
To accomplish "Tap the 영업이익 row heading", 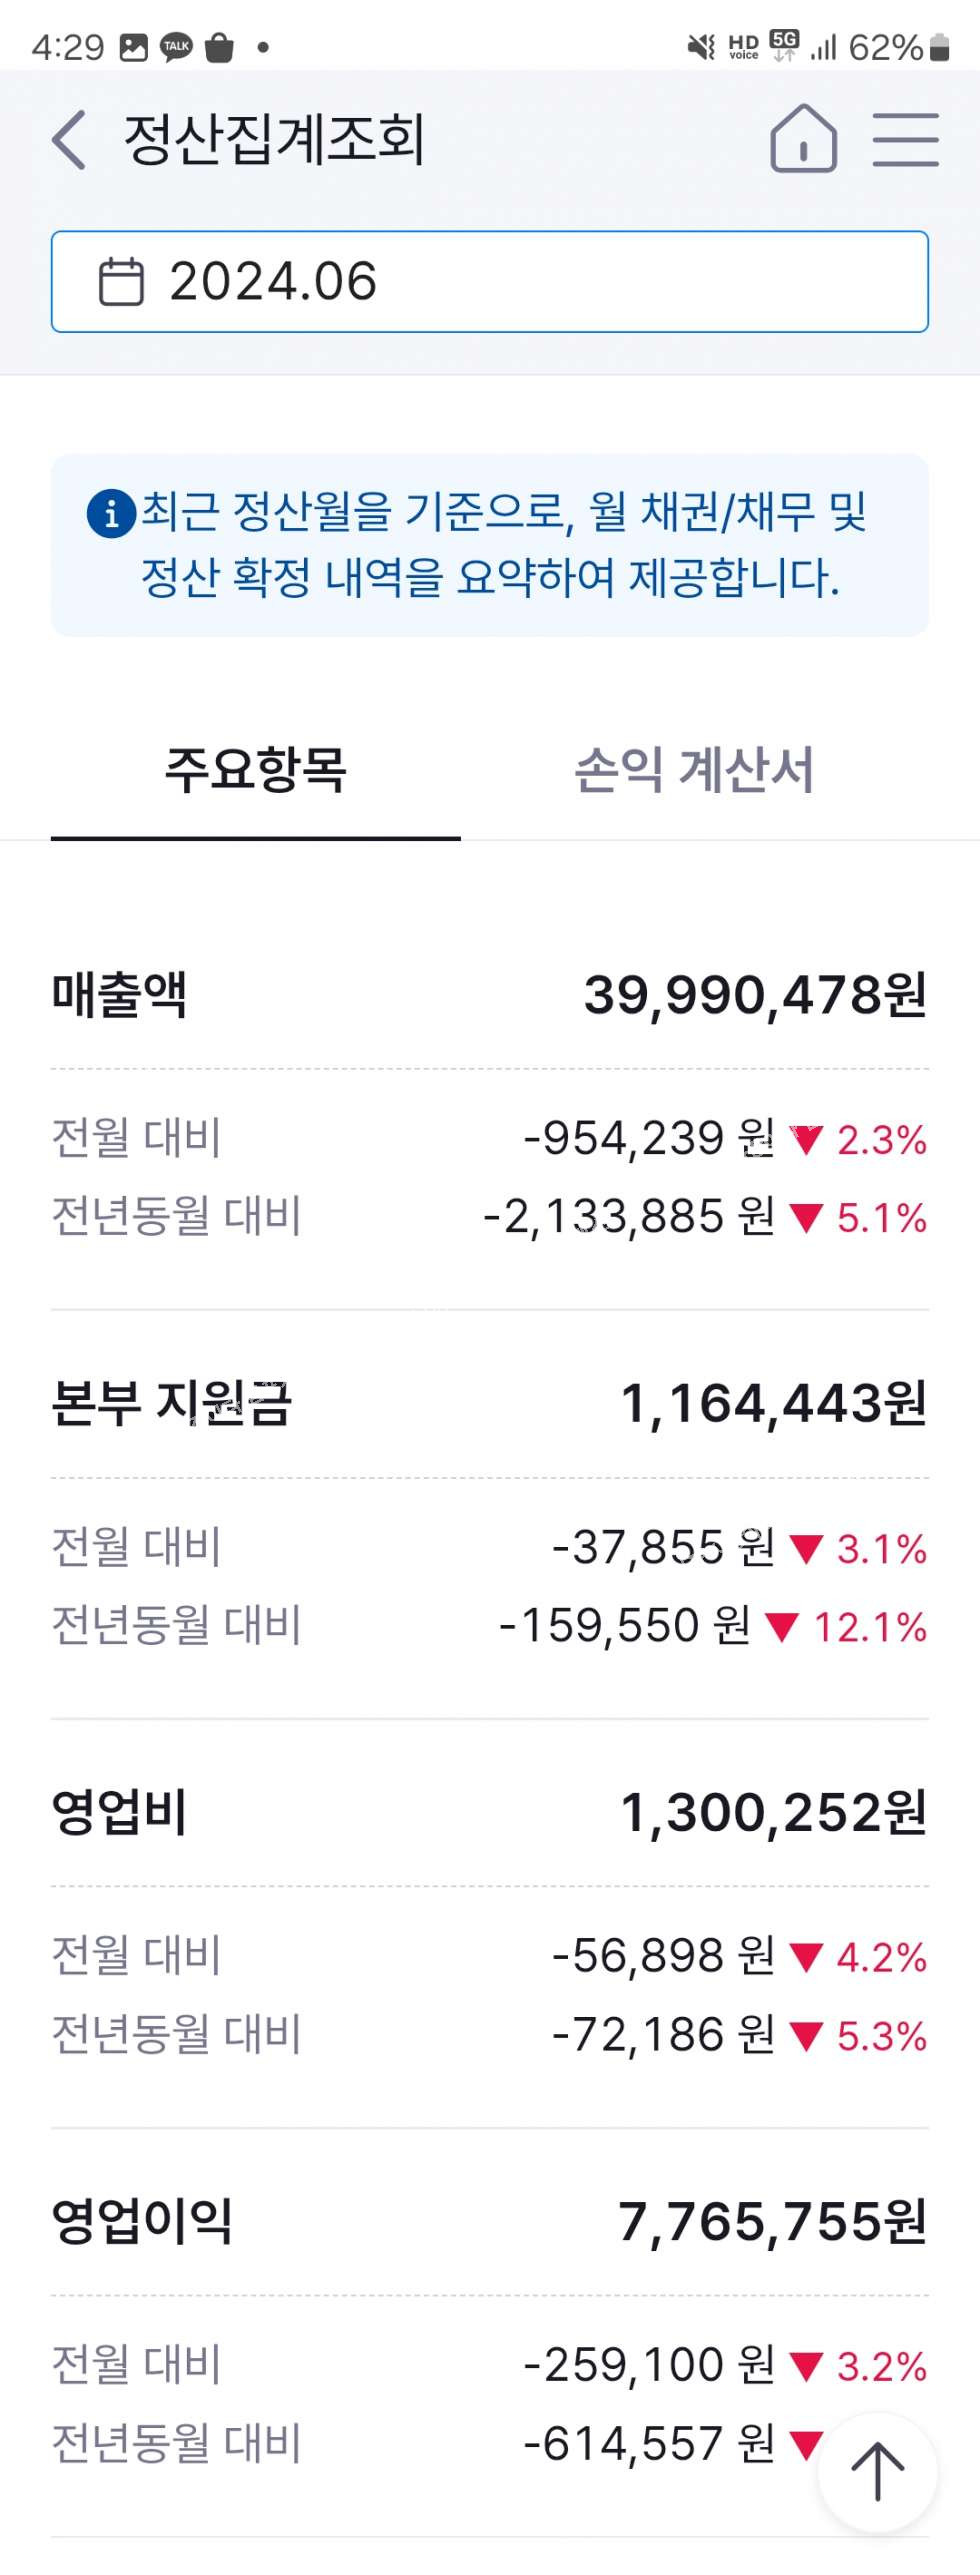I will click(x=142, y=2221).
